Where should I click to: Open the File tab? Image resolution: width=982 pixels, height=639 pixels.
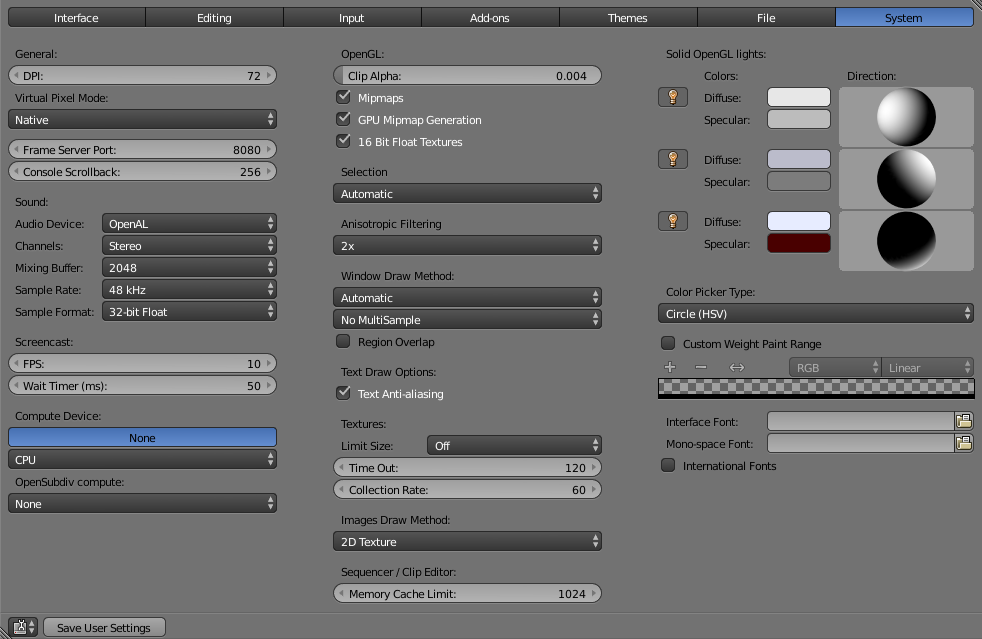767,18
